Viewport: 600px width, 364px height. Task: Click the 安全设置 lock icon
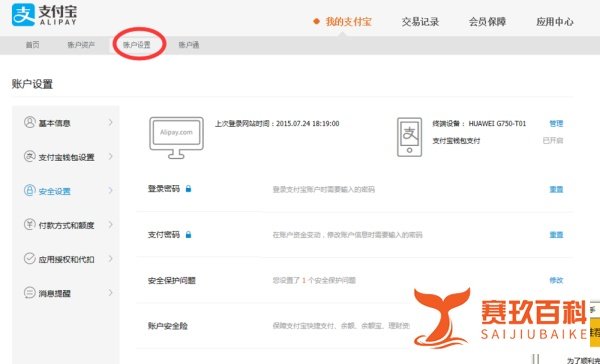(x=29, y=190)
